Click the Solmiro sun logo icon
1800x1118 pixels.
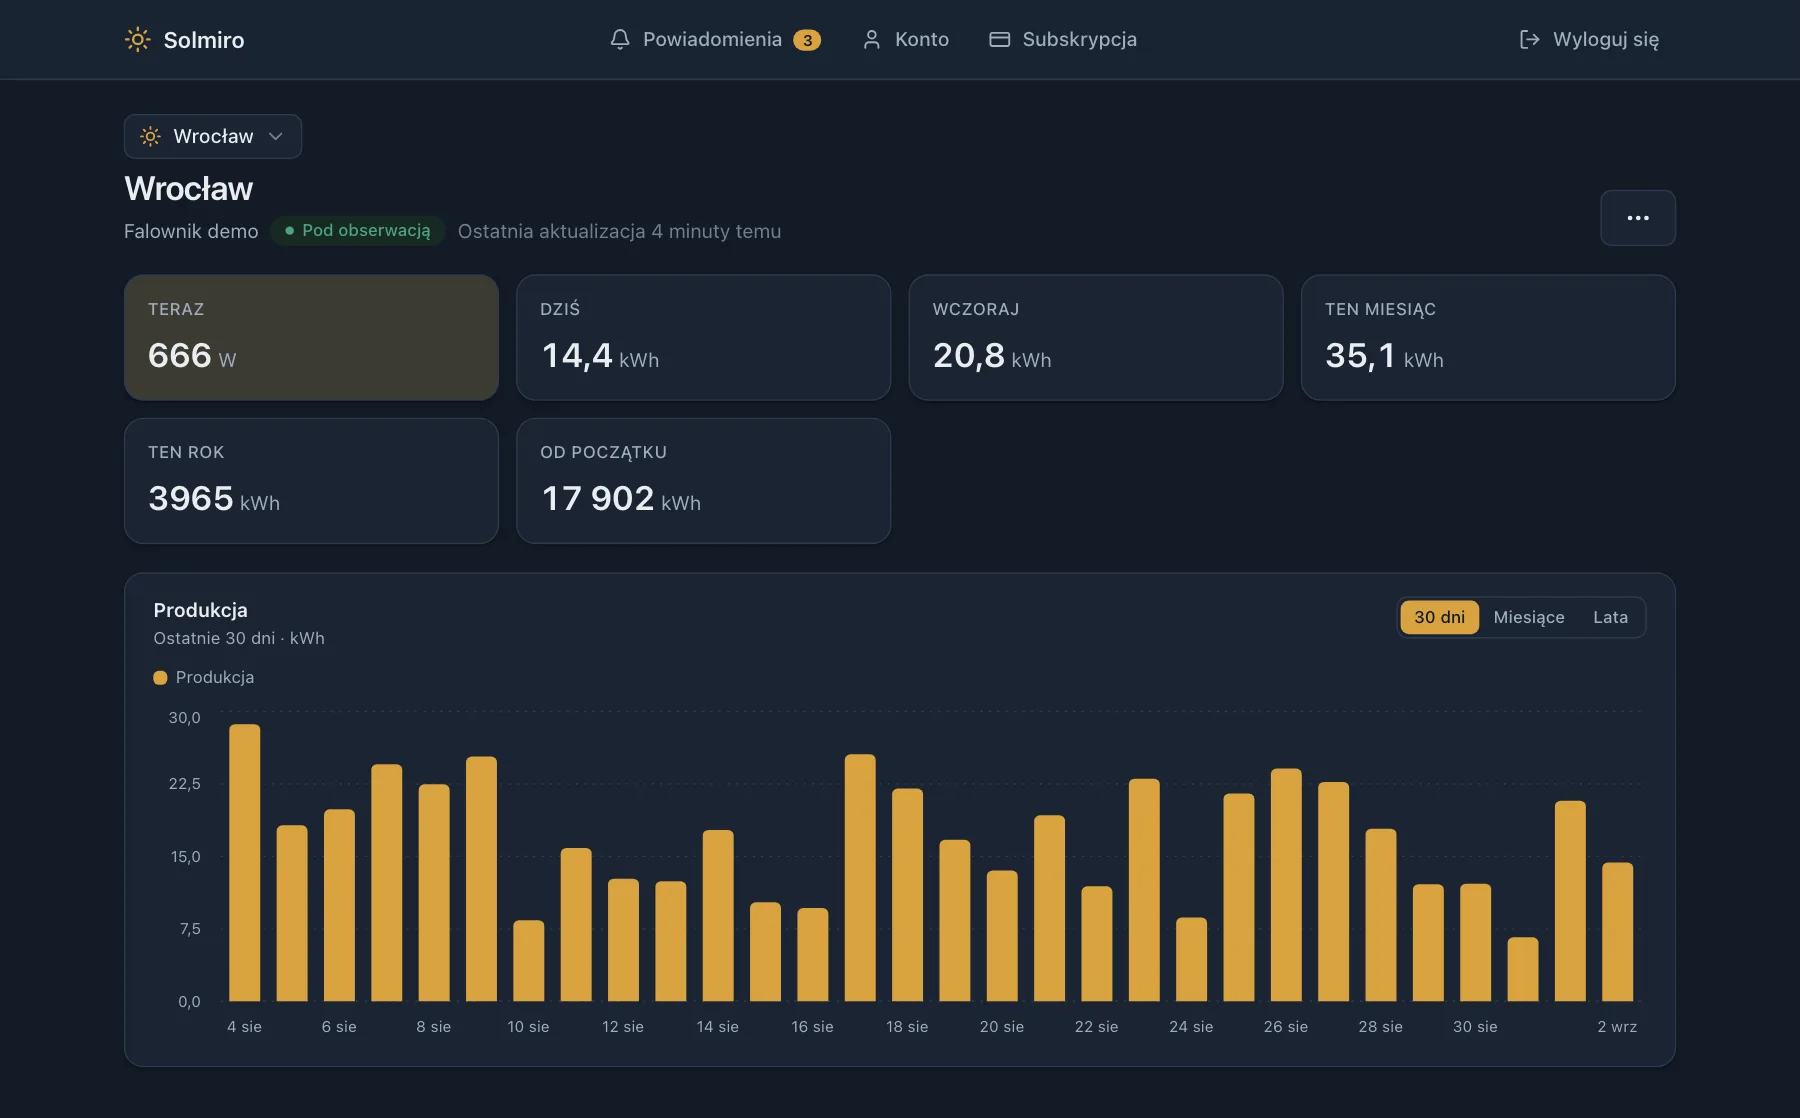(137, 40)
